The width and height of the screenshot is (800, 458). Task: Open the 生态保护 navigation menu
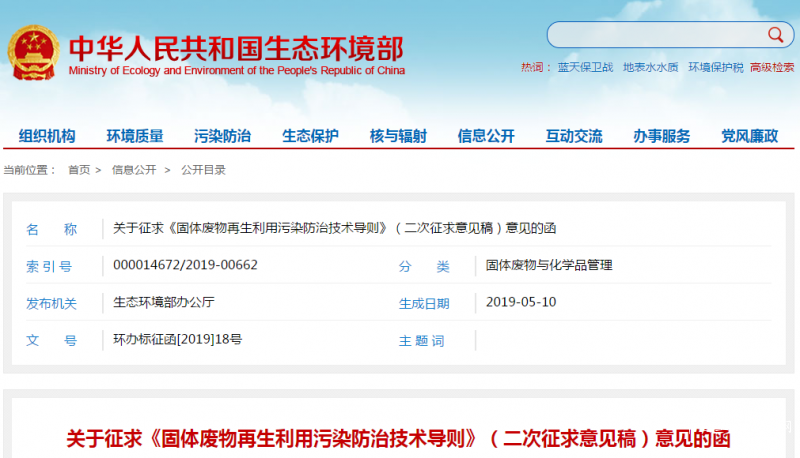click(310, 136)
